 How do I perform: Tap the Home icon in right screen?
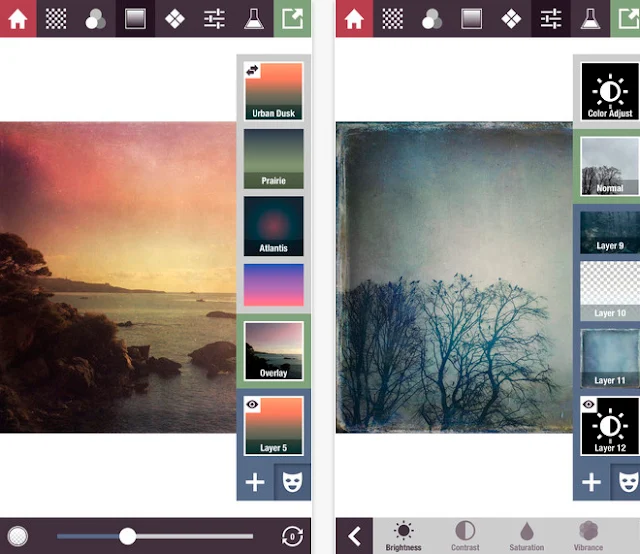[354, 18]
